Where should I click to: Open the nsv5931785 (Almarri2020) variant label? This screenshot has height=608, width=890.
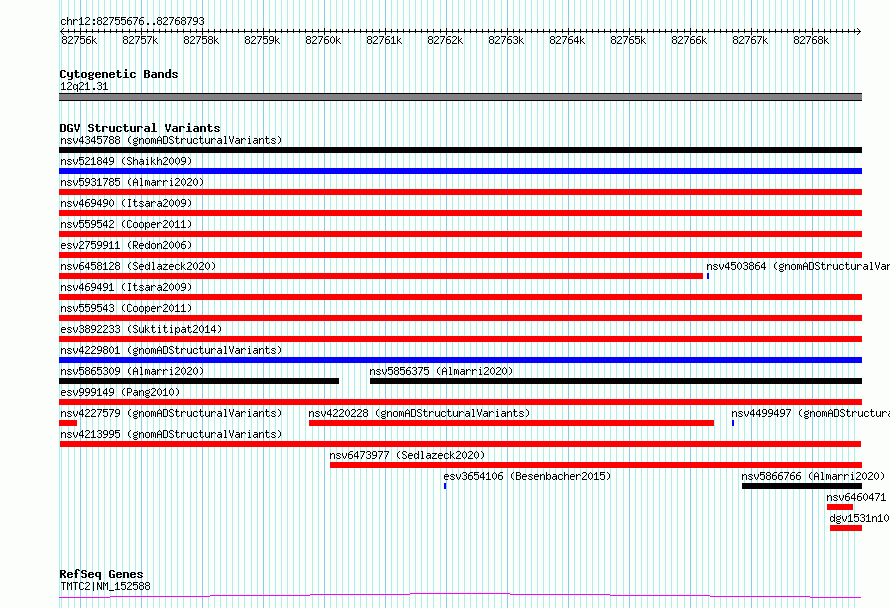point(132,182)
